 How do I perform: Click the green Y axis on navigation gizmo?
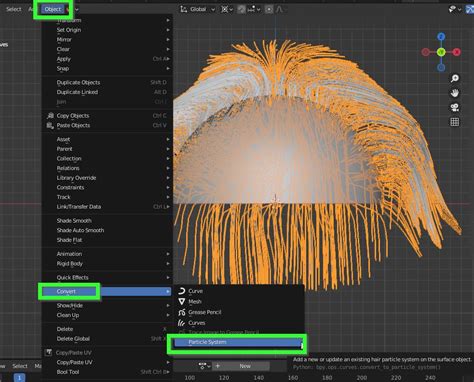point(441,52)
